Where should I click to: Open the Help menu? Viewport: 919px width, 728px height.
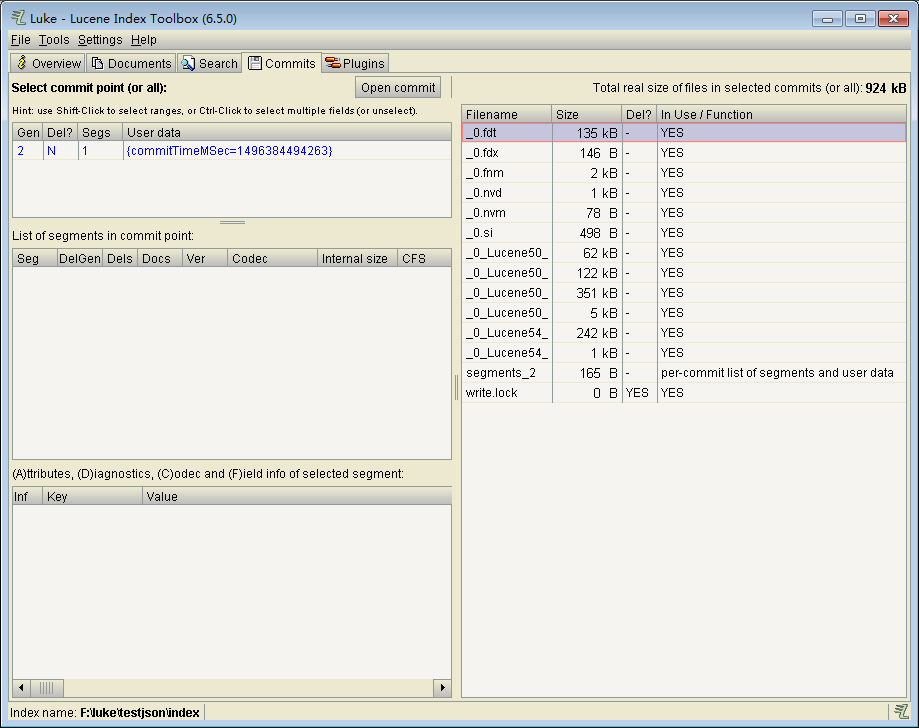[144, 40]
